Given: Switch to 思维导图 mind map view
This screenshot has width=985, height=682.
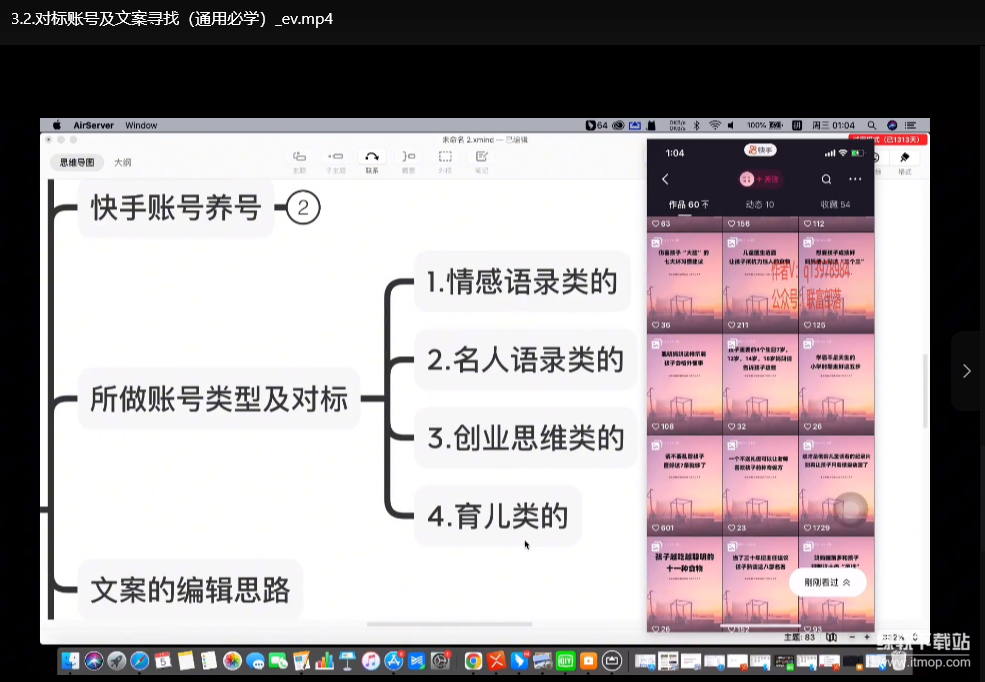Looking at the screenshot, I should tap(77, 162).
